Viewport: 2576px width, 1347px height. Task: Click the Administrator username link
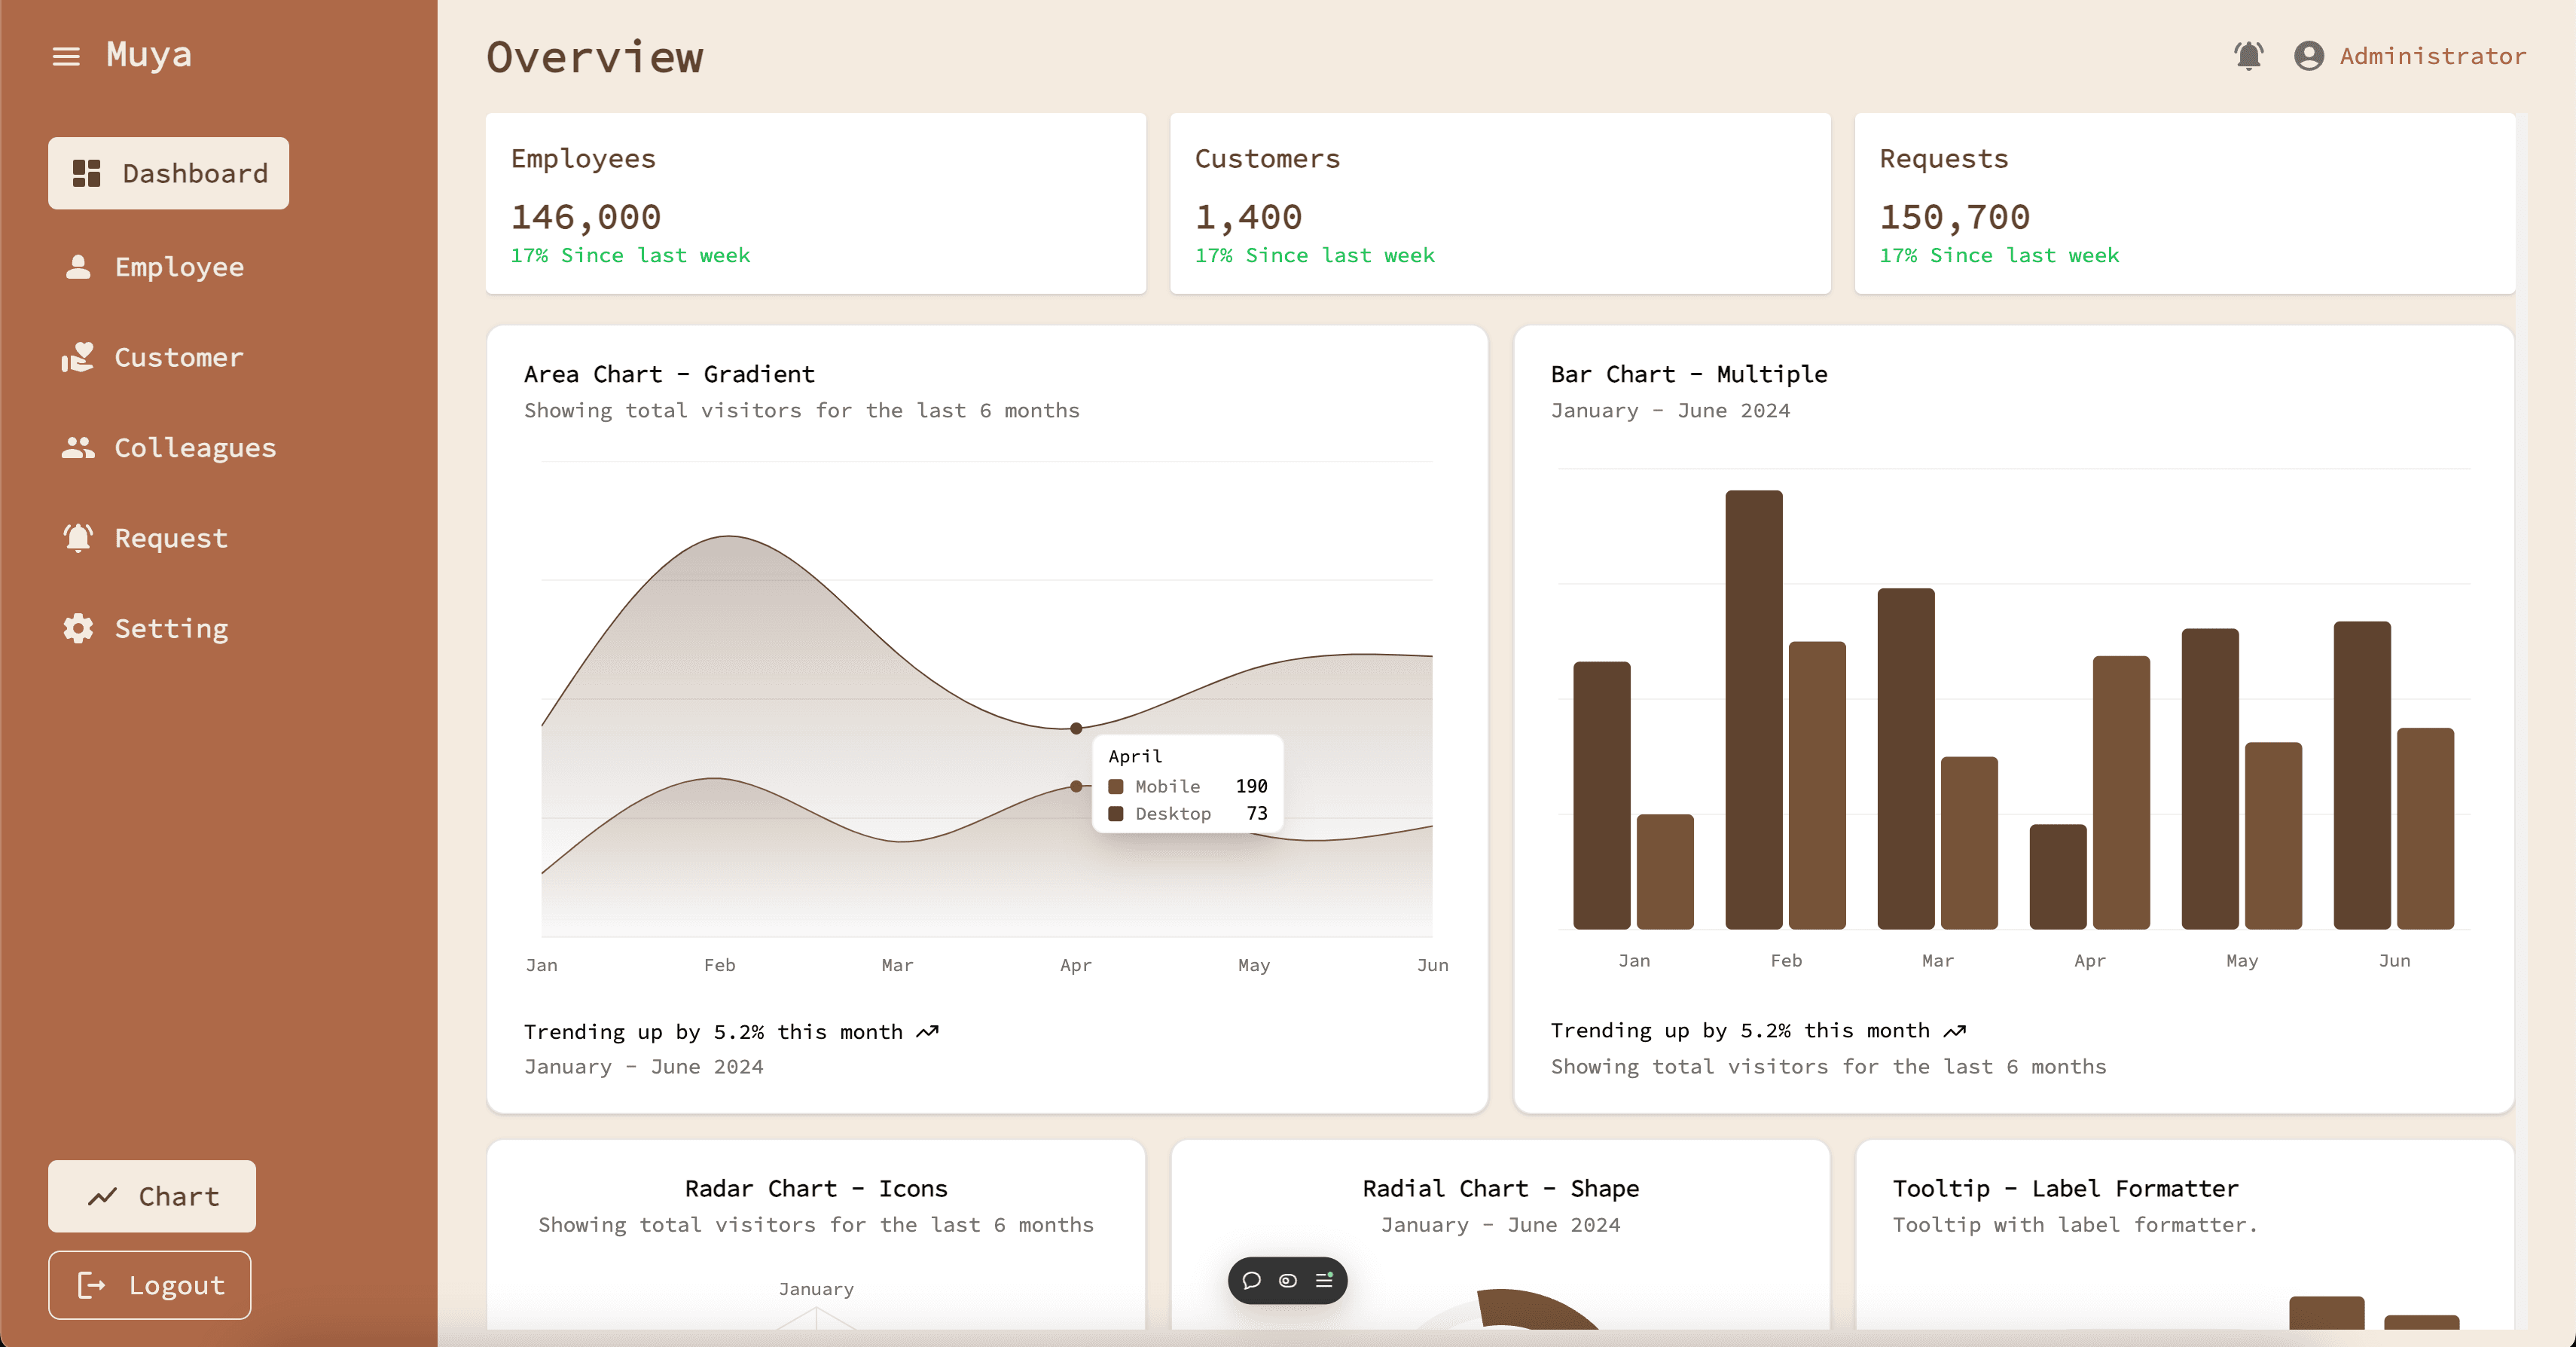[2432, 56]
